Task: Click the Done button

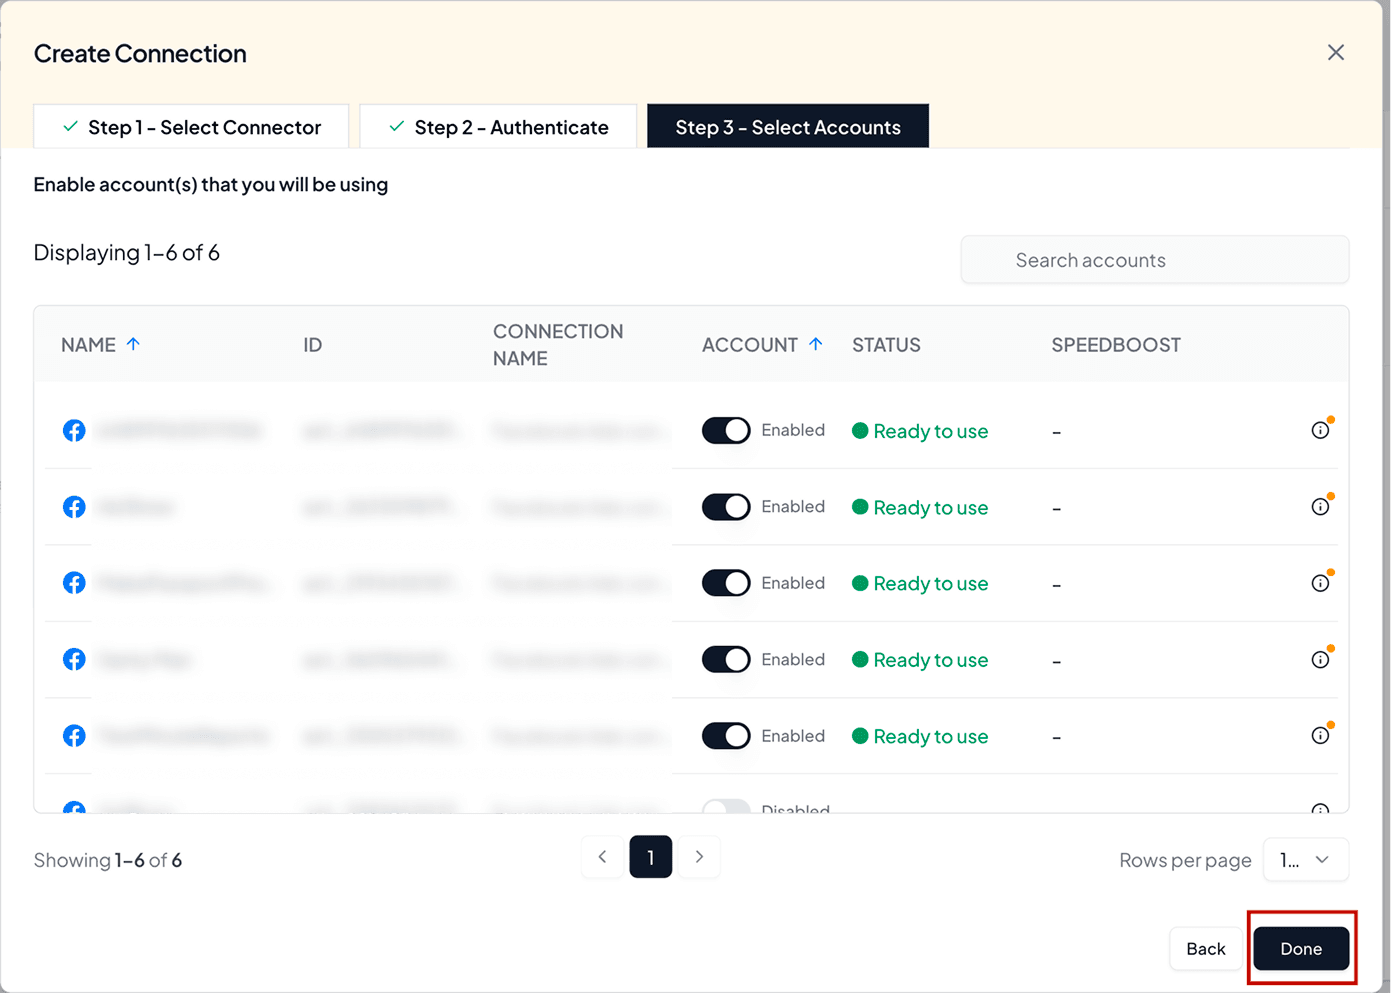Action: pos(1301,949)
